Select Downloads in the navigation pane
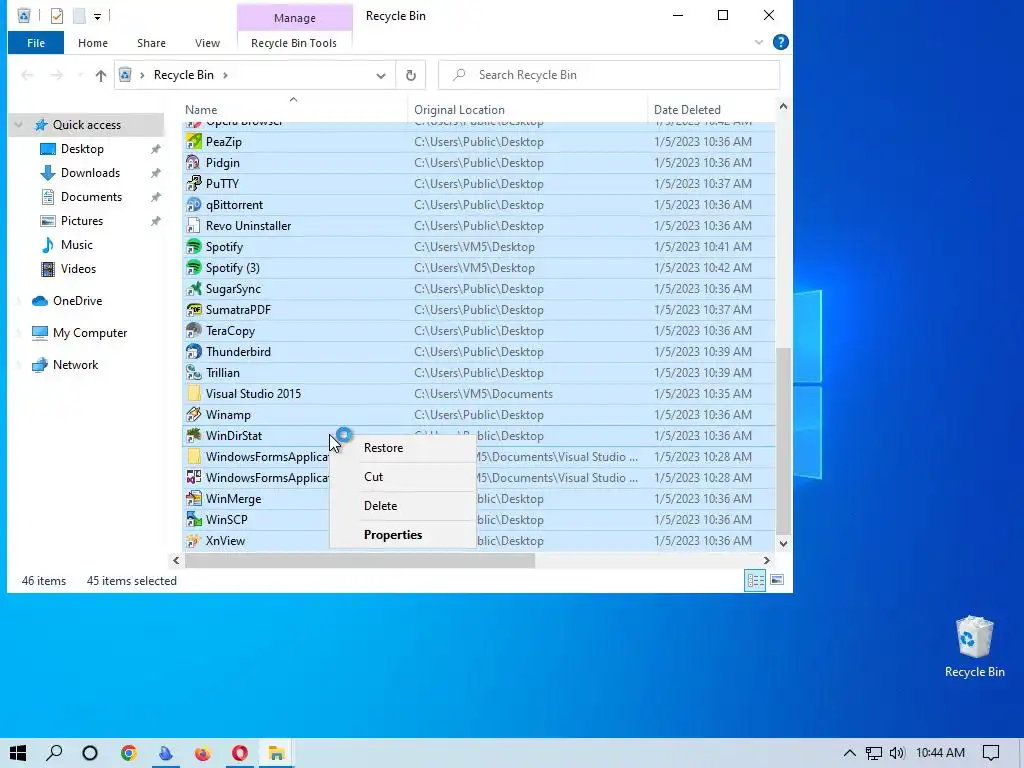 pos(90,172)
